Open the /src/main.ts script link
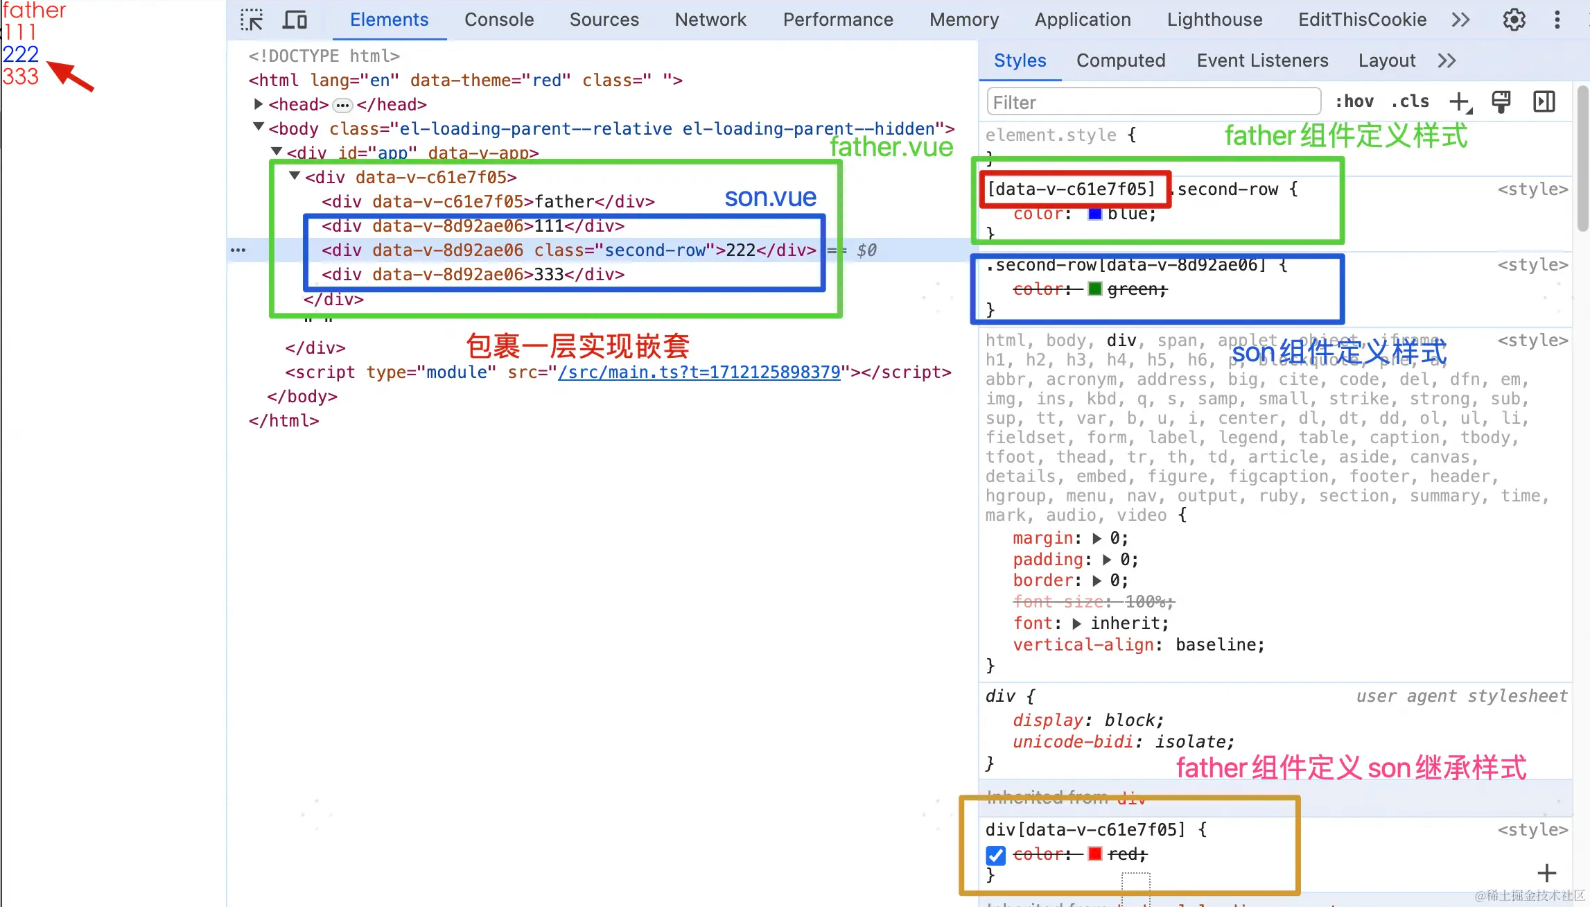The height and width of the screenshot is (907, 1590). coord(698,372)
